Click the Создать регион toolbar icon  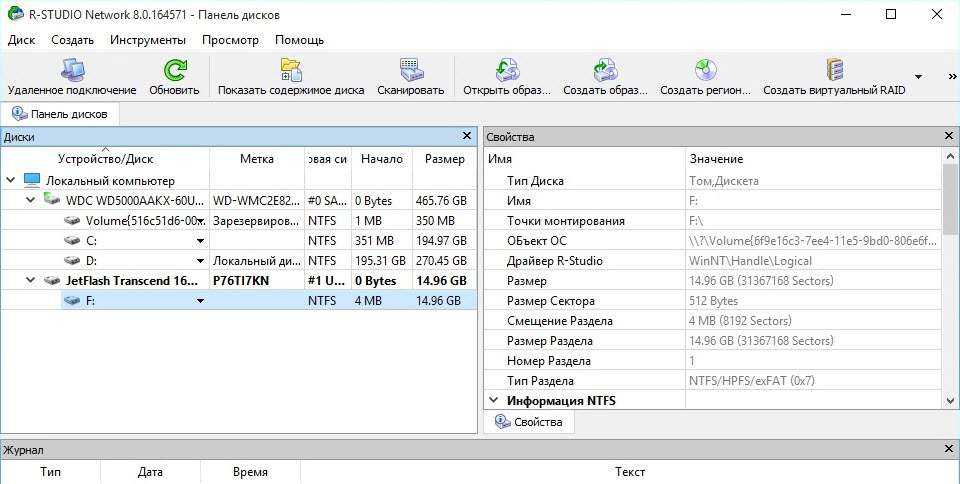(705, 71)
